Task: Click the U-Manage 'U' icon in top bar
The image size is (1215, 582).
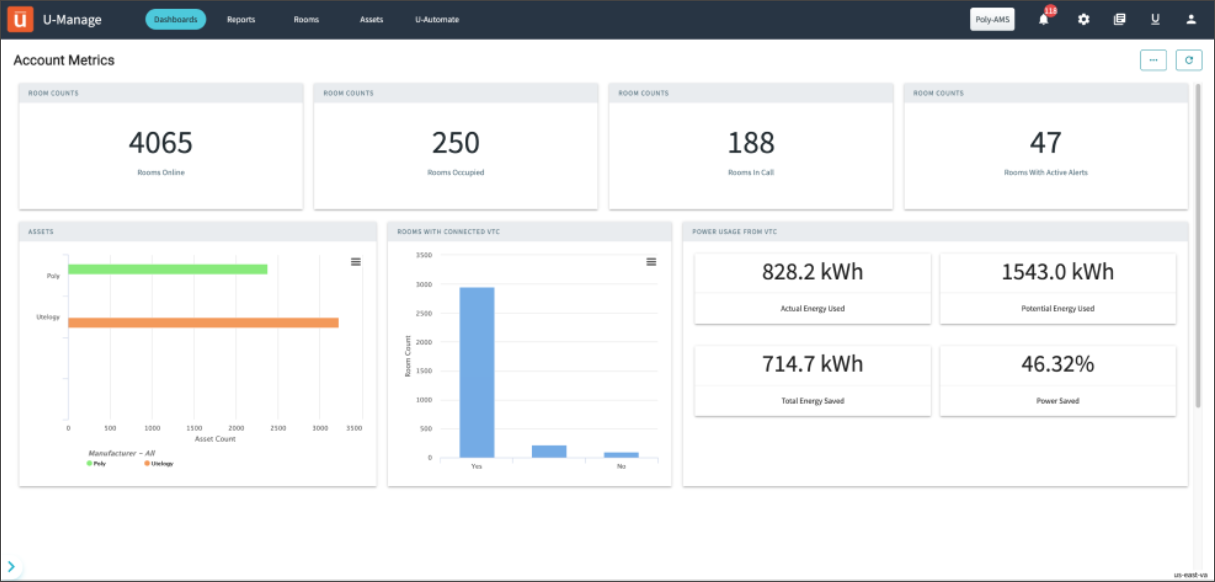Action: click(x=1155, y=19)
